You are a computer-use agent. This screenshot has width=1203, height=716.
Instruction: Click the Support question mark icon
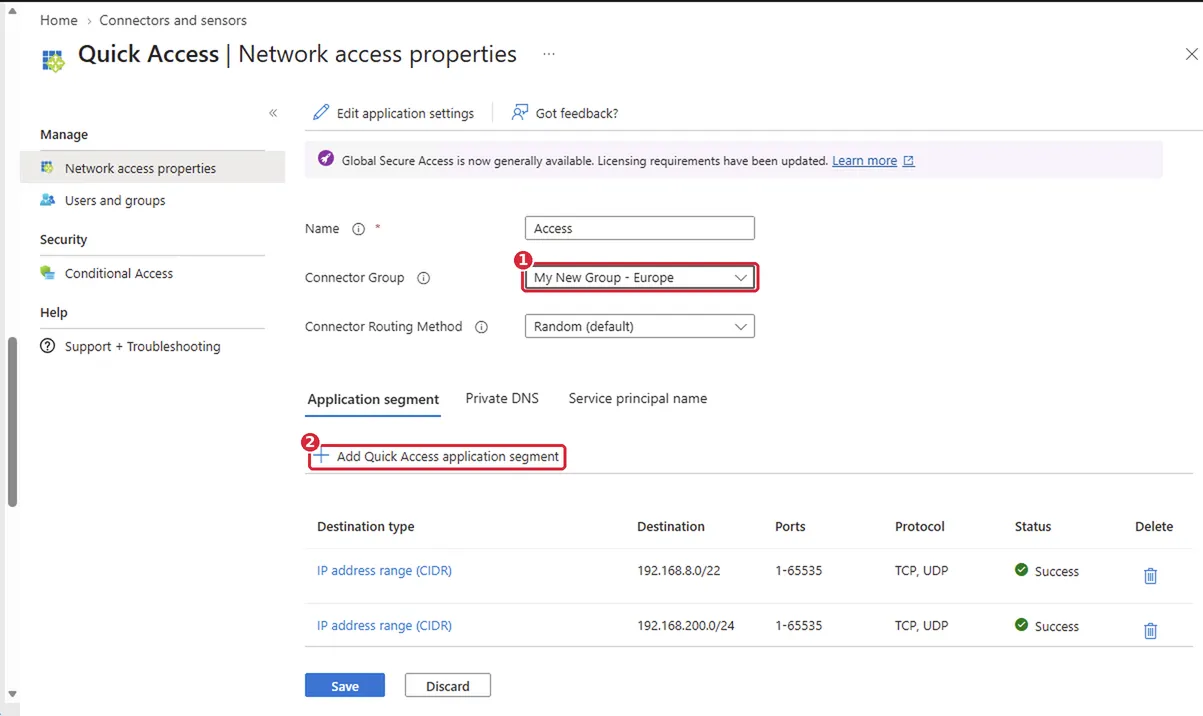47,346
